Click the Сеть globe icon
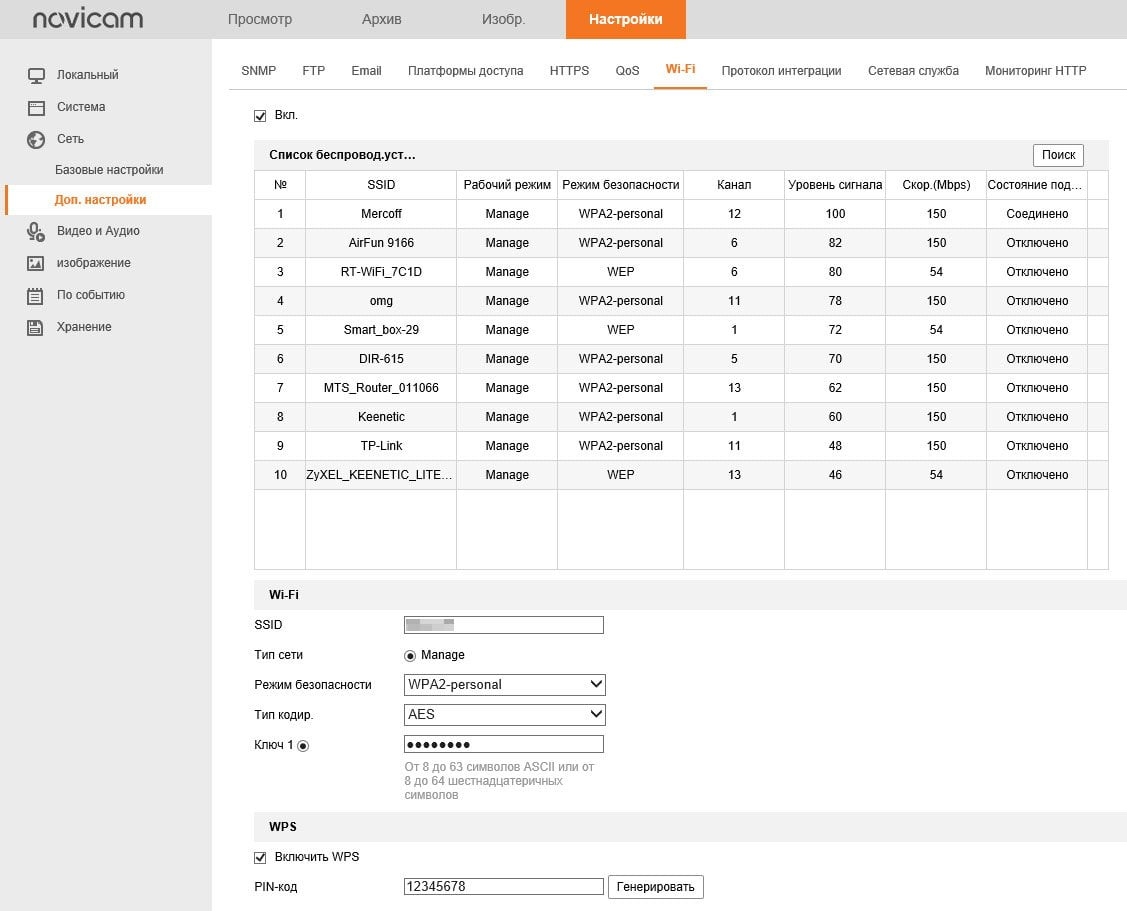 tap(36, 139)
